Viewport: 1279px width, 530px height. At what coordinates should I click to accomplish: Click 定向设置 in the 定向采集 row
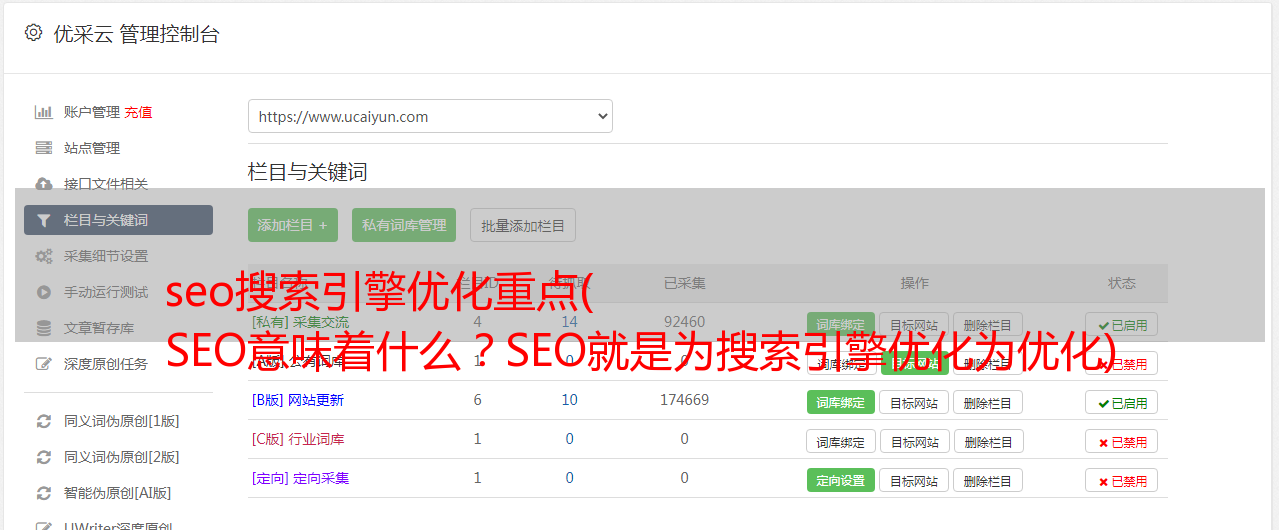point(841,480)
